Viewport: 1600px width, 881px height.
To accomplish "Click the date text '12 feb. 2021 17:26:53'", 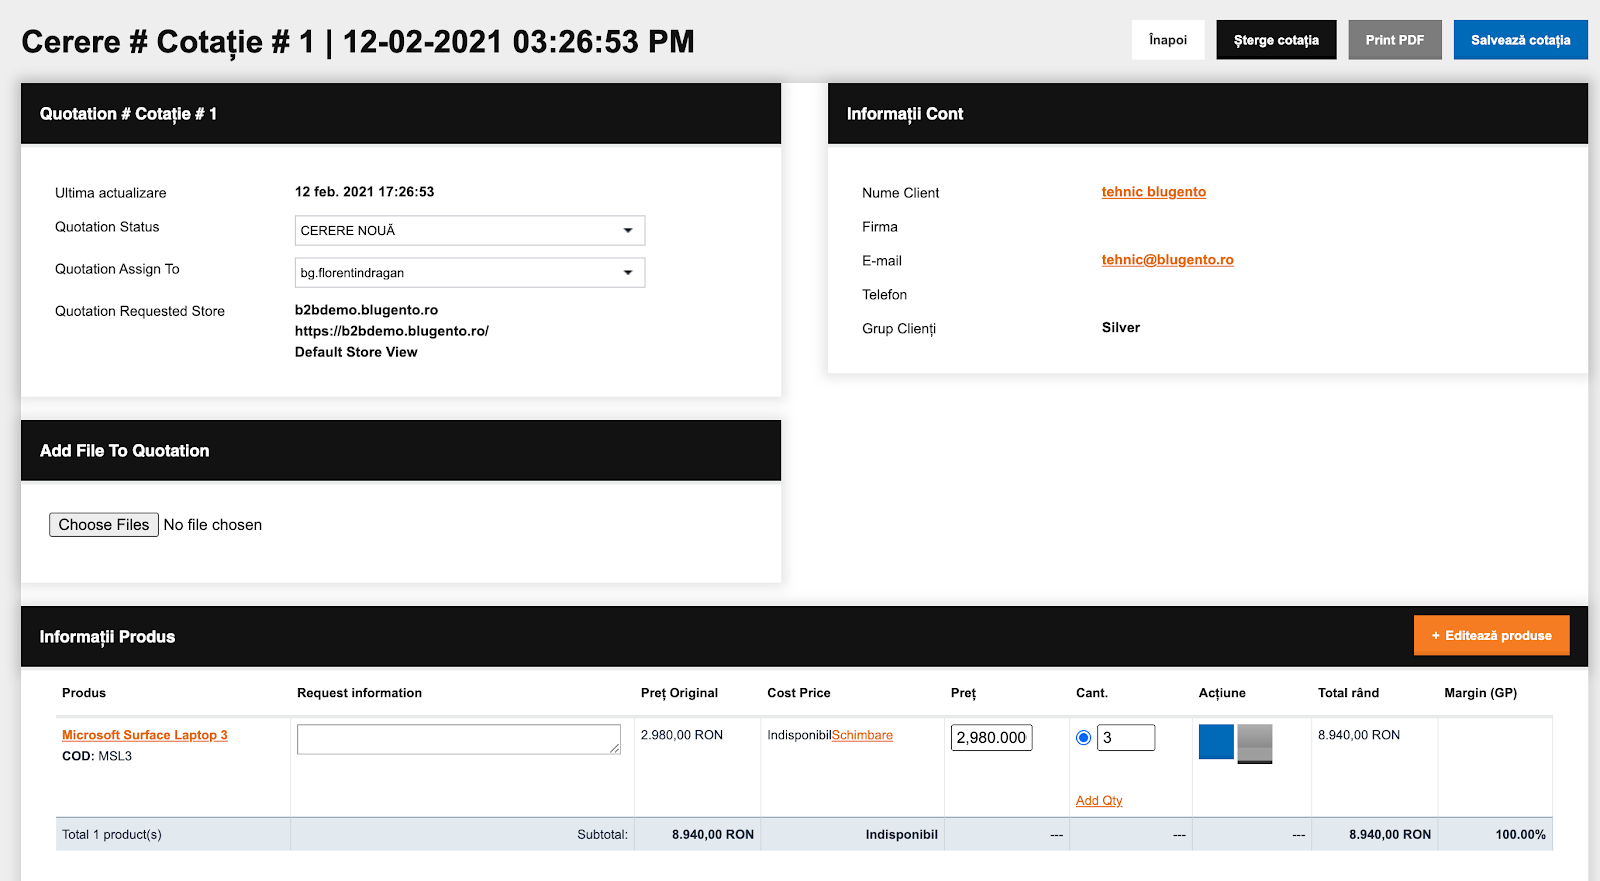I will [365, 192].
